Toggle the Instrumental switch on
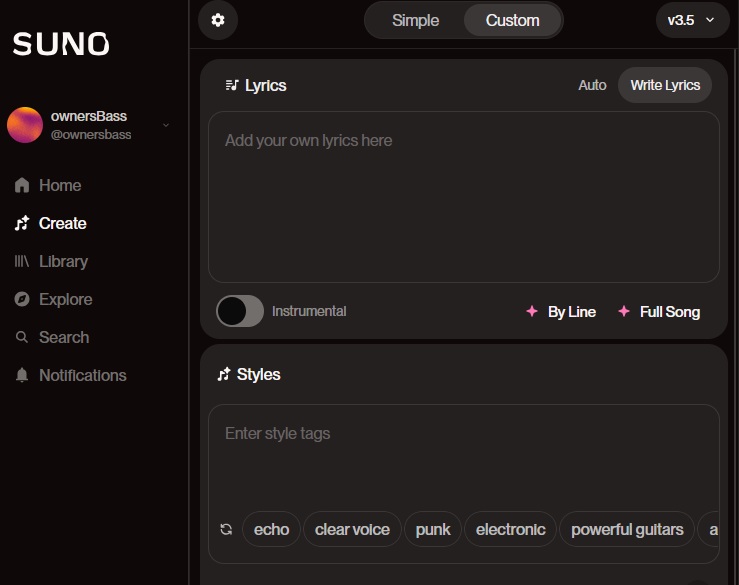The height and width of the screenshot is (585, 739). click(240, 311)
